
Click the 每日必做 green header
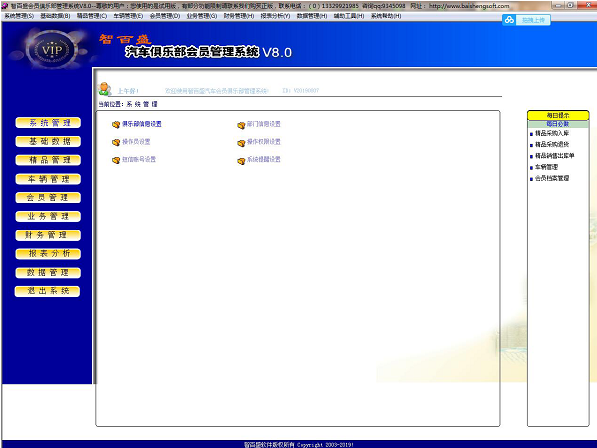[558, 124]
